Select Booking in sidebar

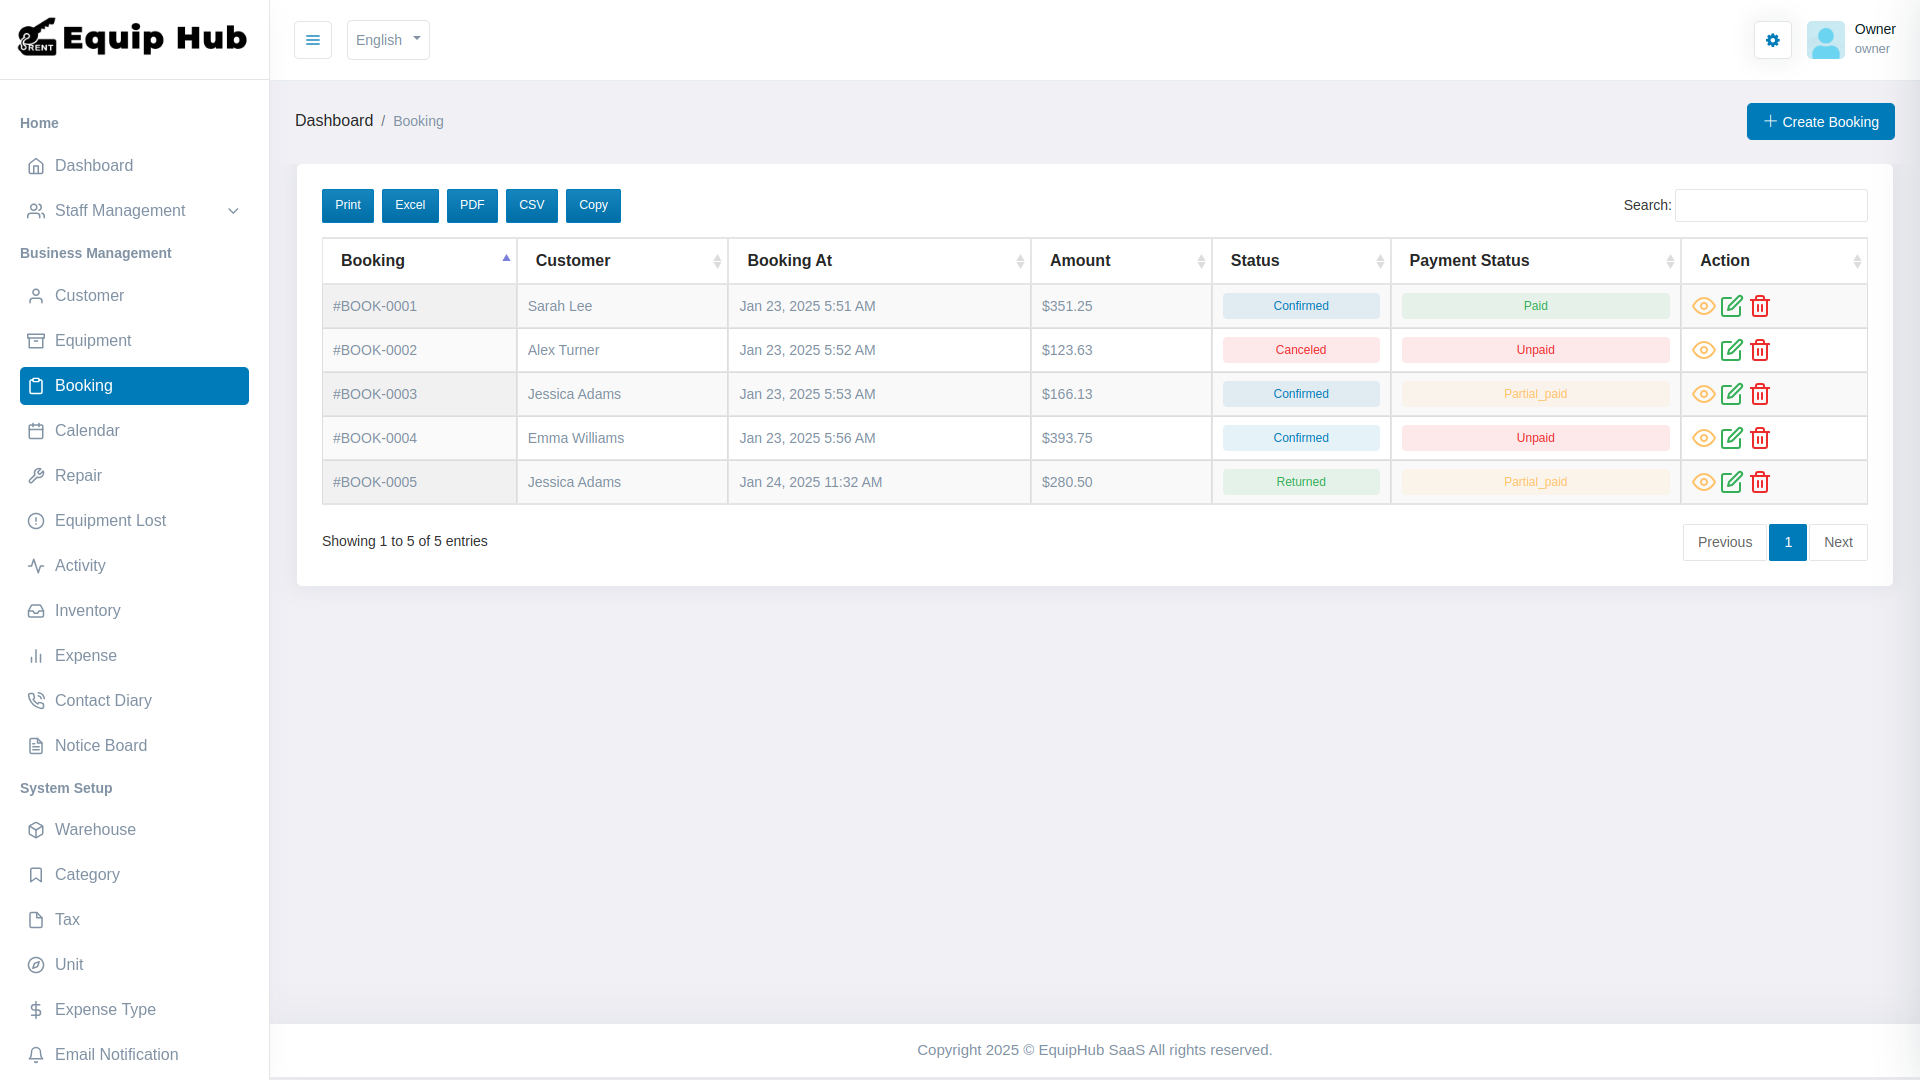134,386
